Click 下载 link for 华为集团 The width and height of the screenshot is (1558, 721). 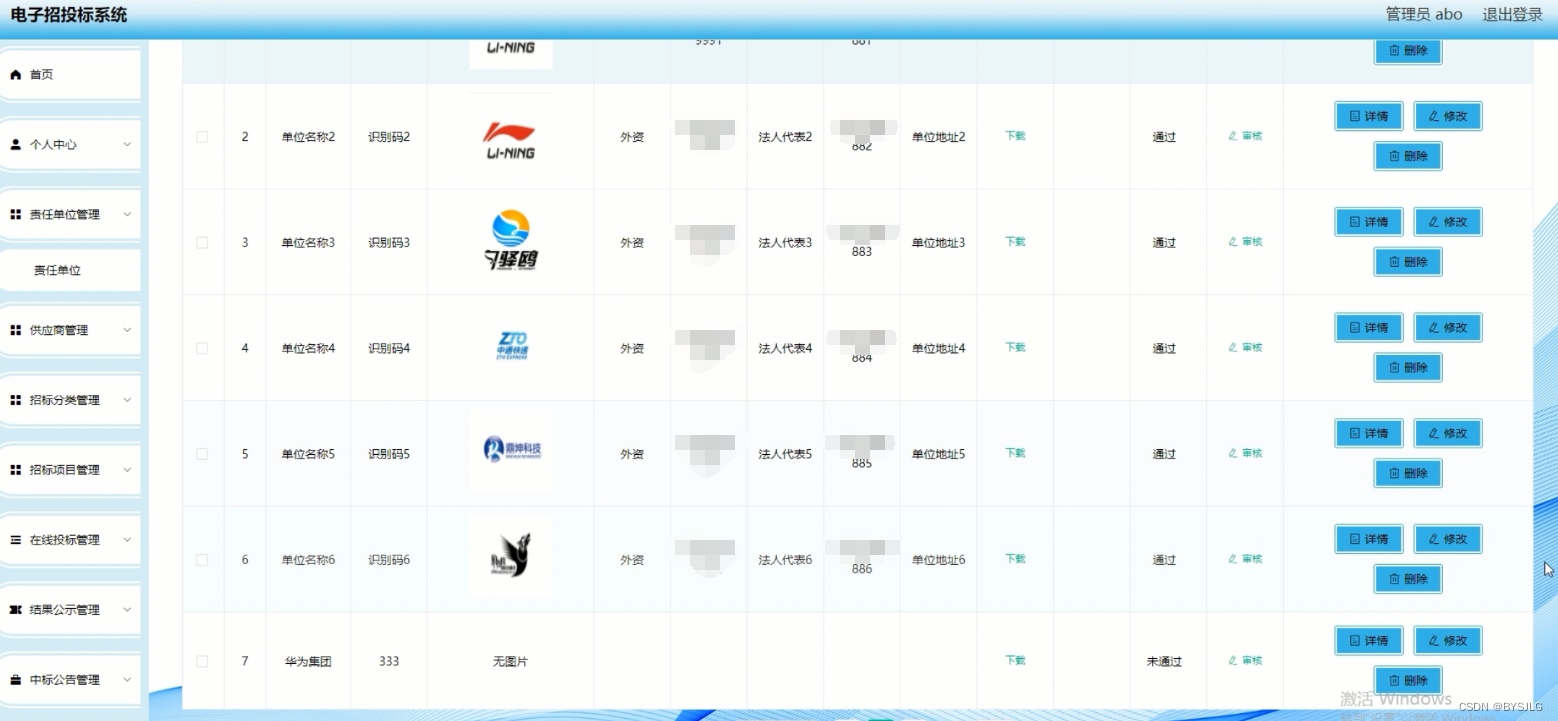[x=1015, y=661]
